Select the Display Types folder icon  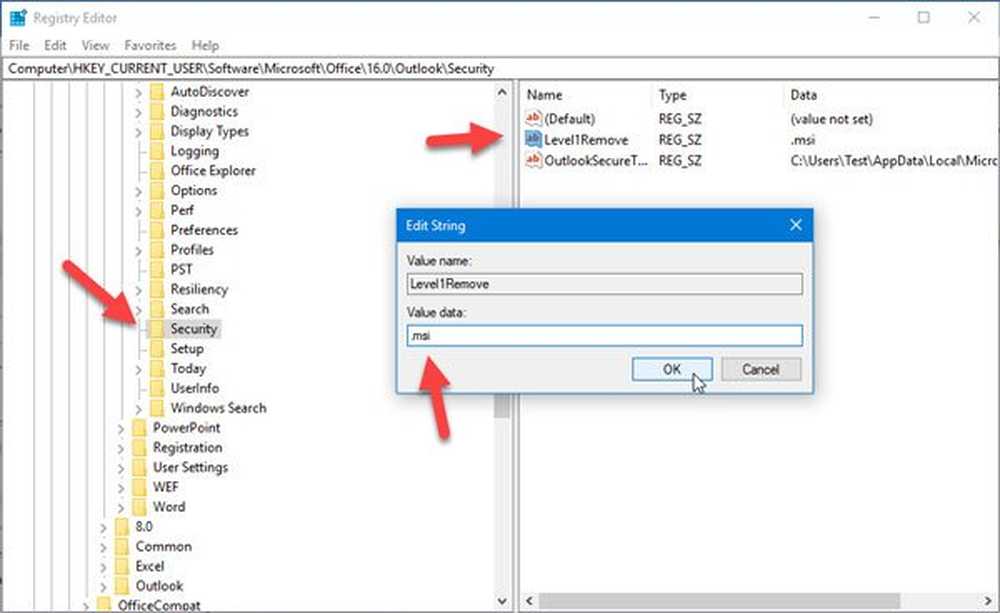coord(157,131)
